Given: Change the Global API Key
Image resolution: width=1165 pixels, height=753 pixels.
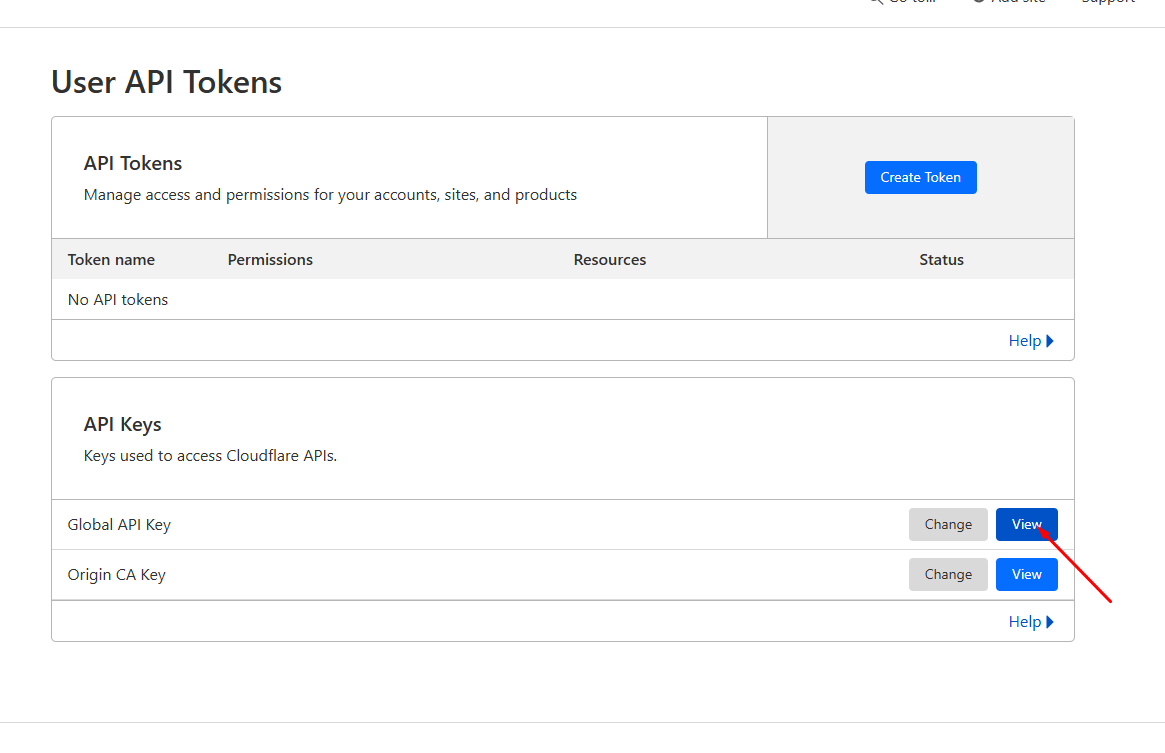Looking at the screenshot, I should click(x=948, y=525).
